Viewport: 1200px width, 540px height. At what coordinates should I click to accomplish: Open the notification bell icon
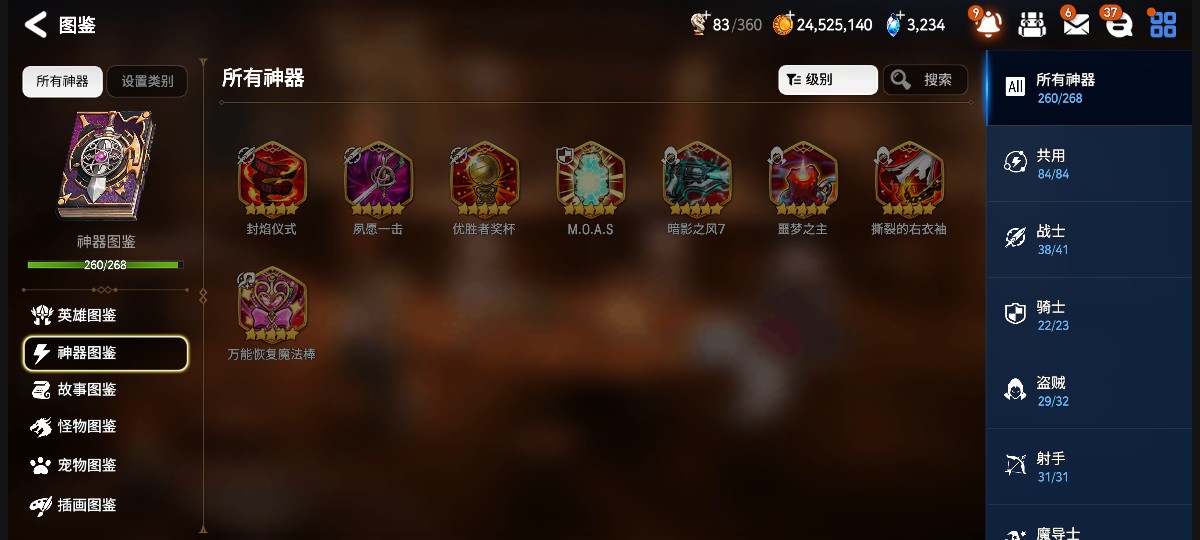pyautogui.click(x=986, y=22)
